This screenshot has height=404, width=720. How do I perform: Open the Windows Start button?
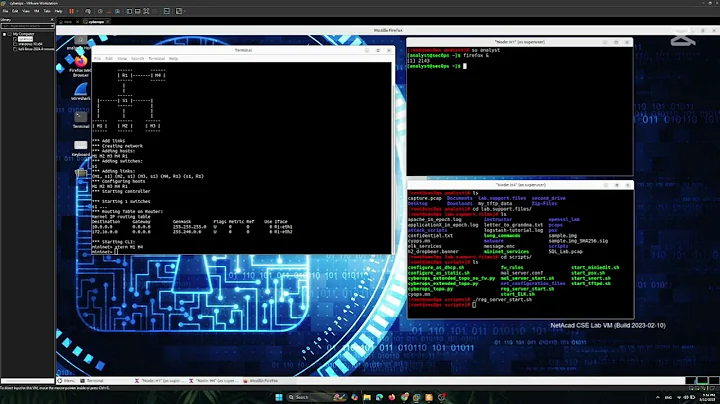pyautogui.click(x=279, y=397)
